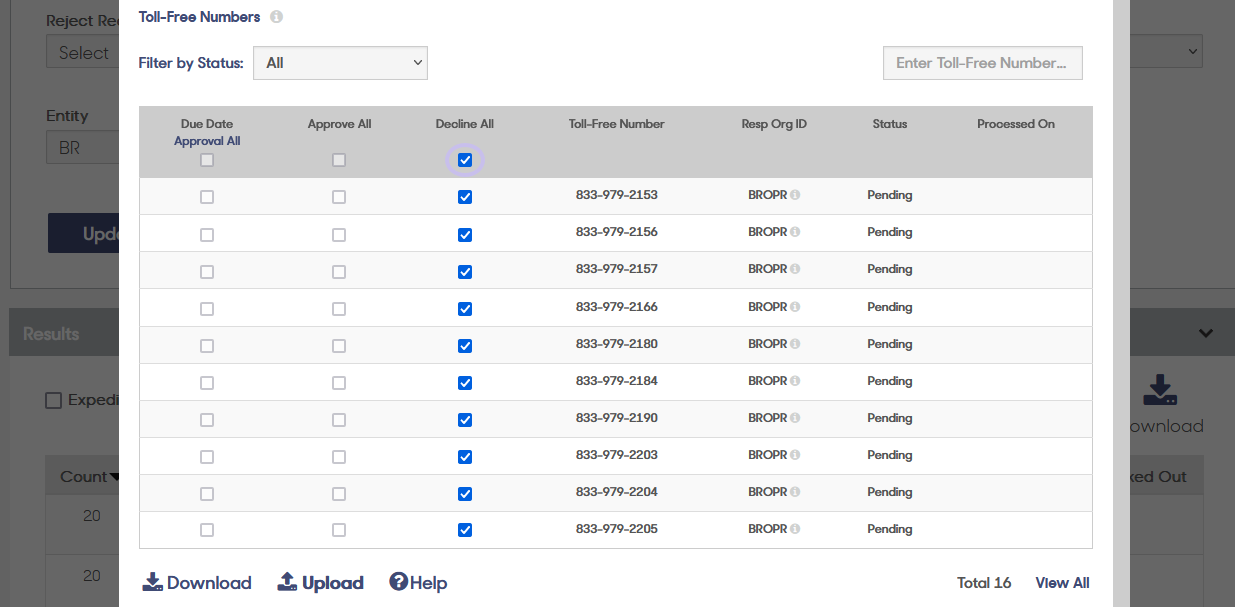Check the Approve All header checkbox
Viewport: 1235px width, 607px height.
click(x=339, y=159)
